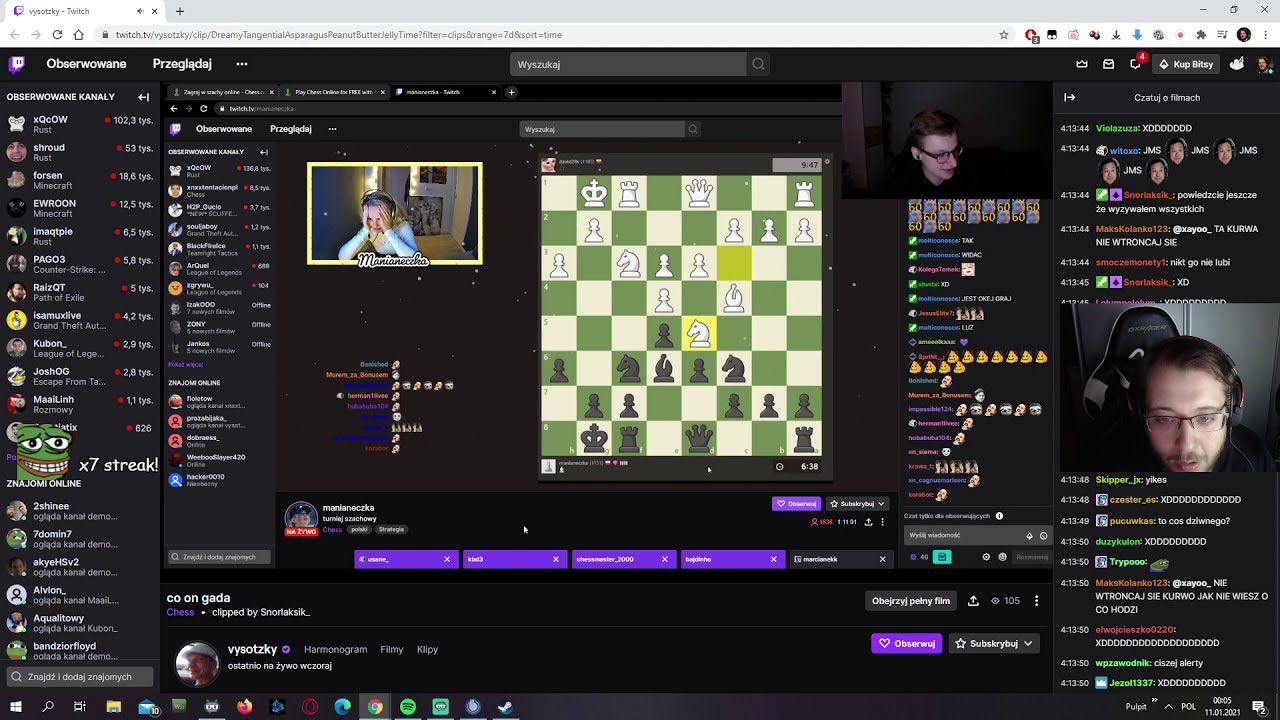The height and width of the screenshot is (720, 1280).
Task: Open Windows Task View
Action: (x=80, y=707)
